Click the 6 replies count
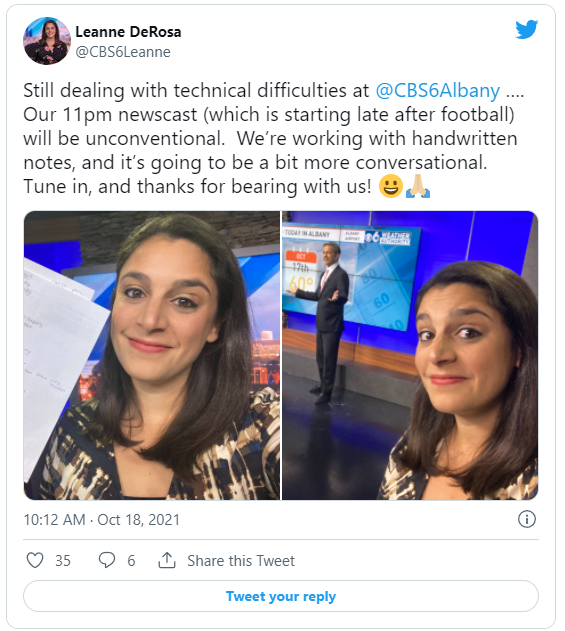The image size is (565, 631). [131, 561]
